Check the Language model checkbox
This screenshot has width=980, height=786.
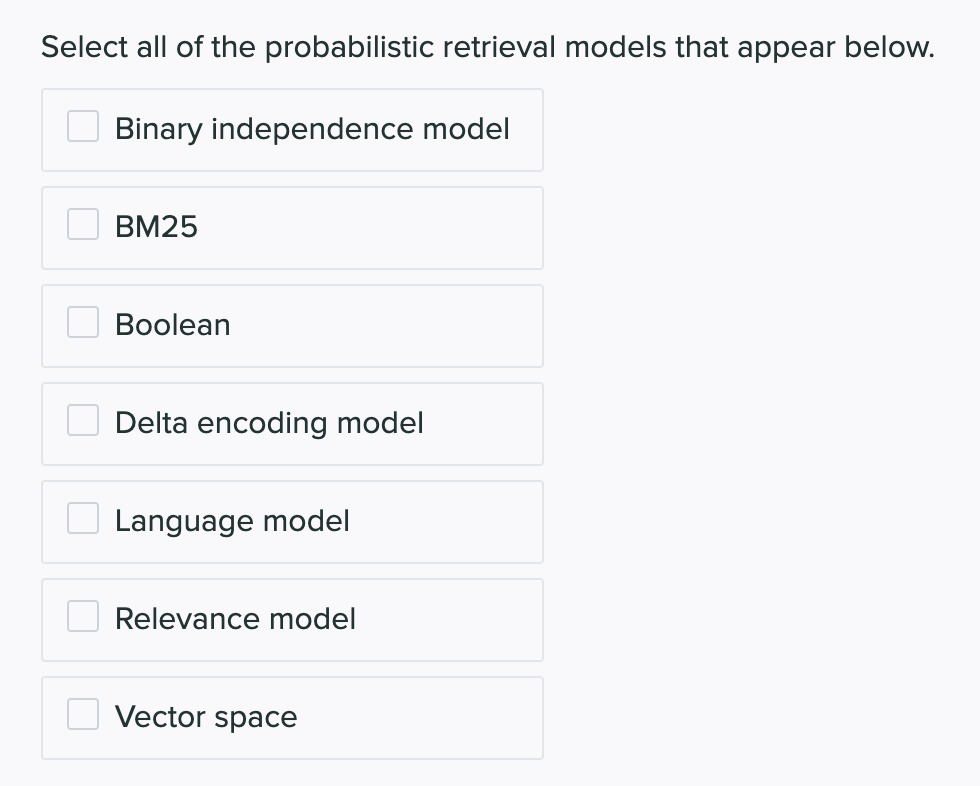click(83, 518)
